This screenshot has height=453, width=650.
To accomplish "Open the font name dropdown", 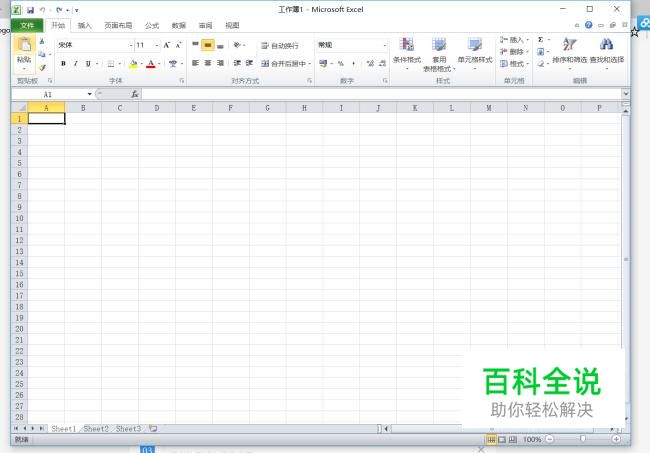I will 131,45.
